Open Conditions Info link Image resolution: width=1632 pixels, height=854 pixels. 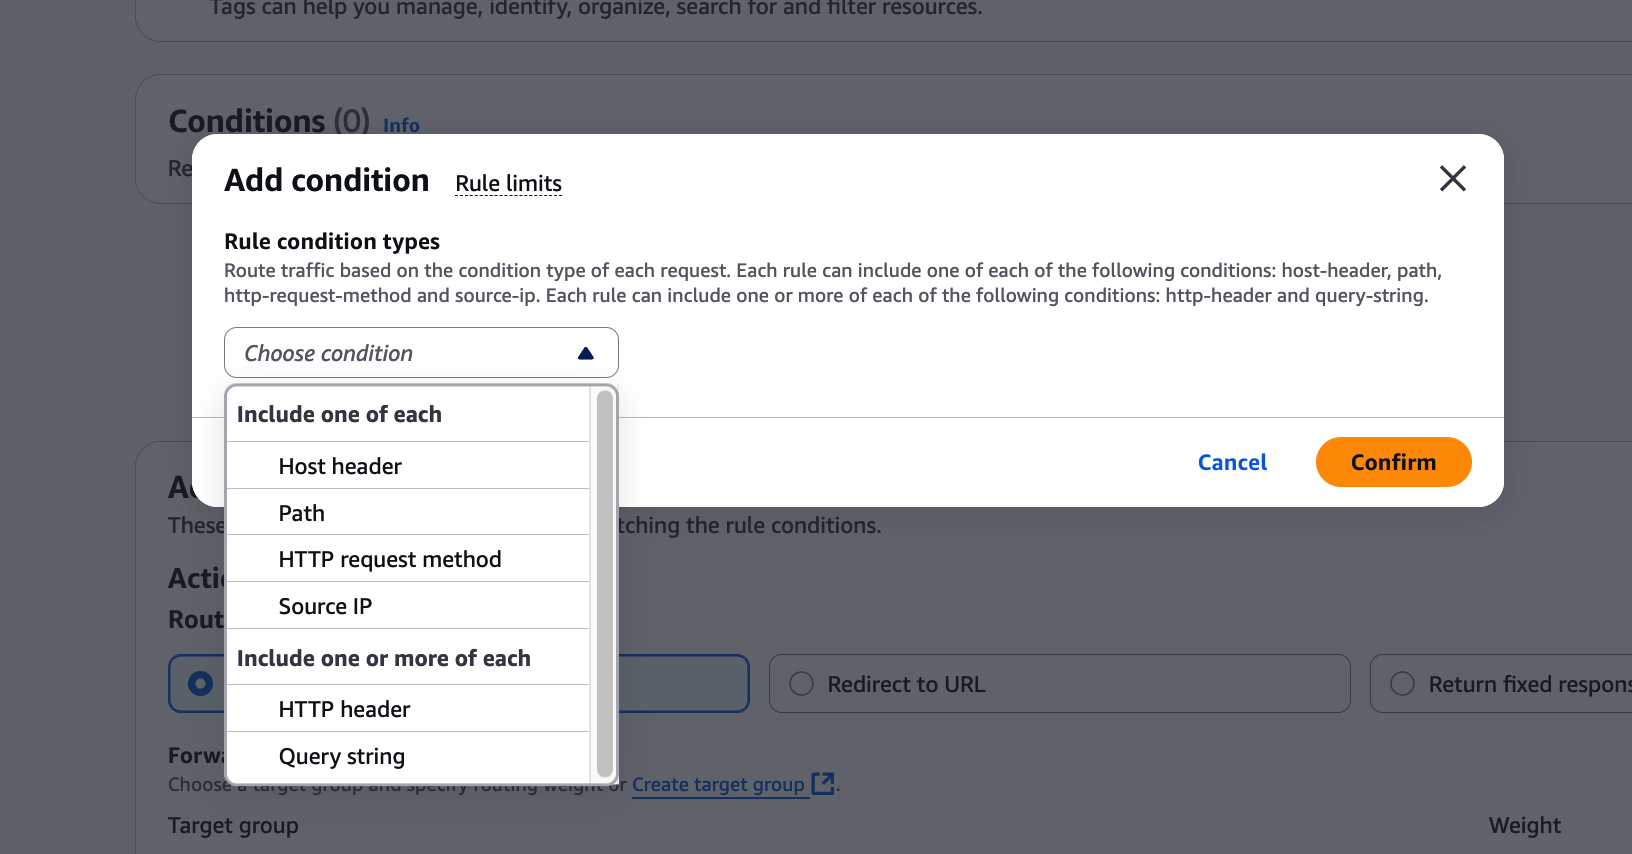401,126
